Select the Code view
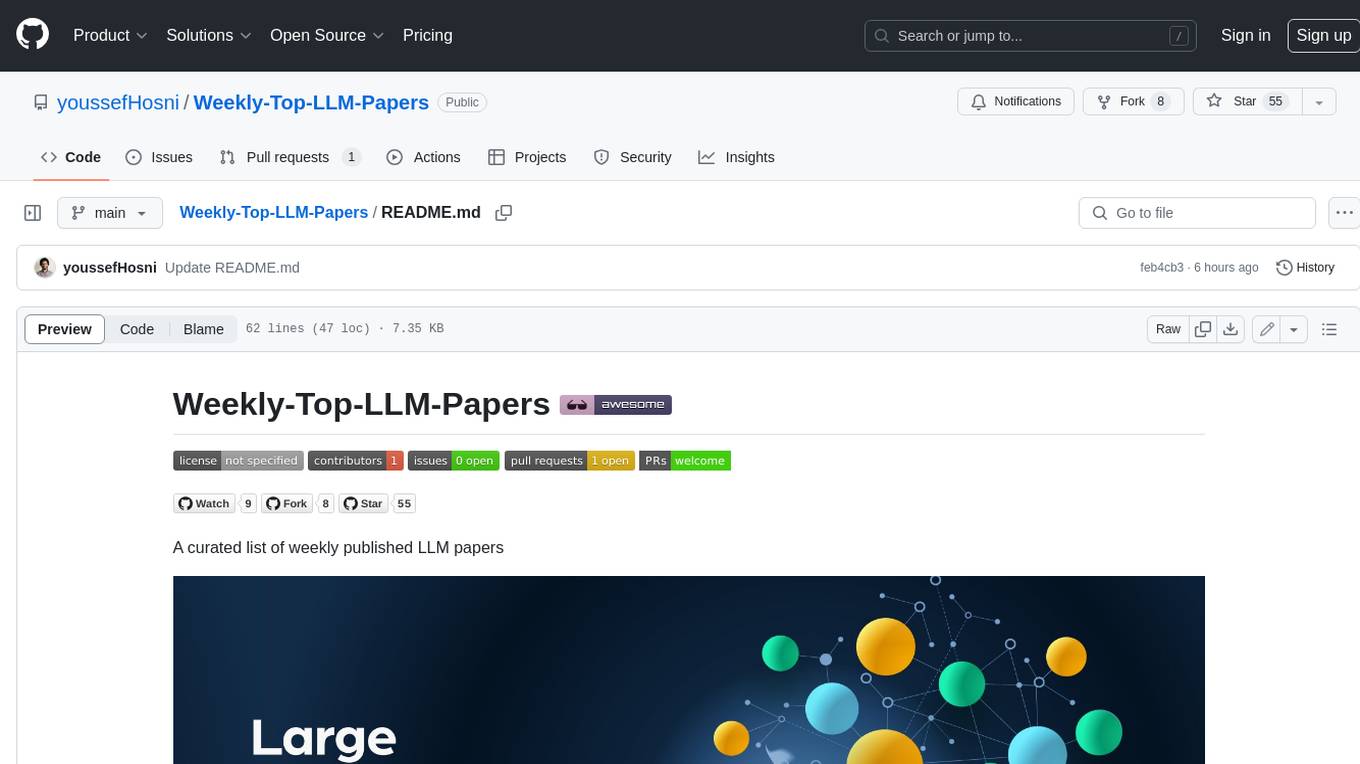 point(137,329)
